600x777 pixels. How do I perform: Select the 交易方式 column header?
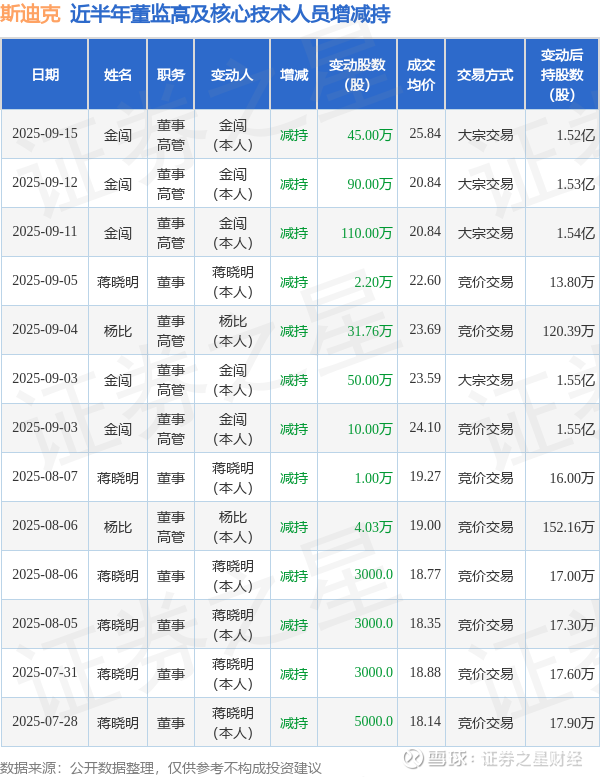pyautogui.click(x=485, y=75)
